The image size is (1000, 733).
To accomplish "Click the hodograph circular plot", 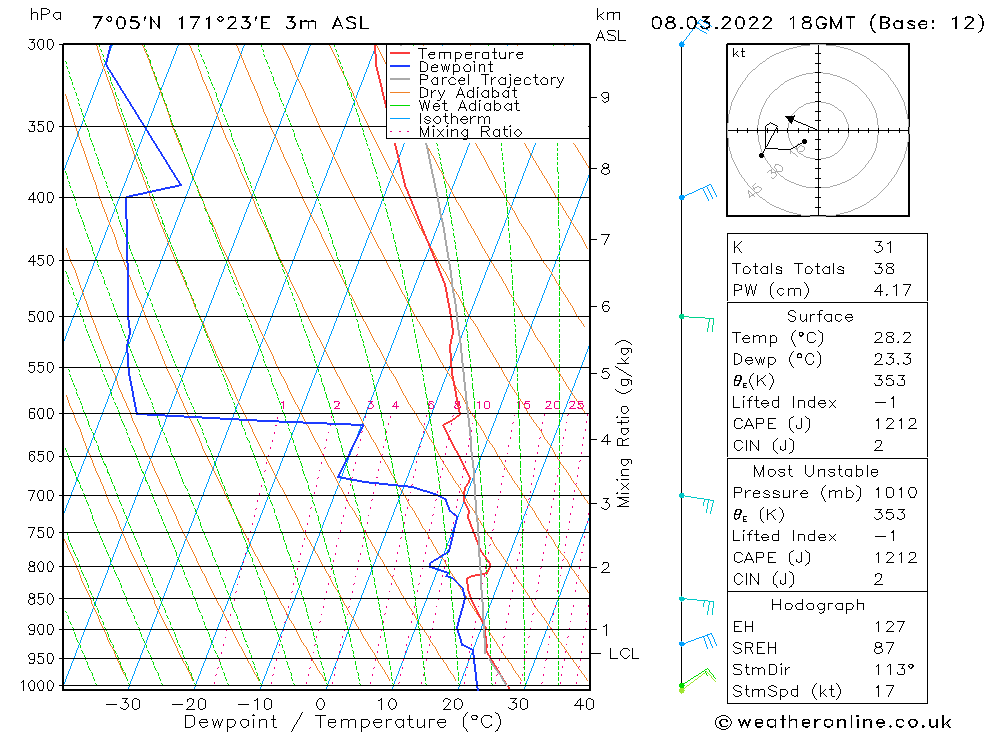I will click(x=818, y=130).
